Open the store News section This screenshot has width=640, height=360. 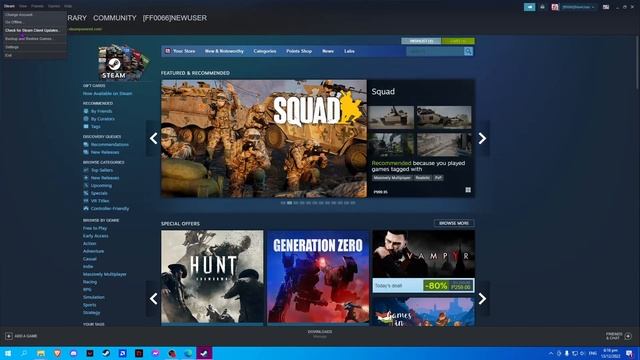(328, 51)
